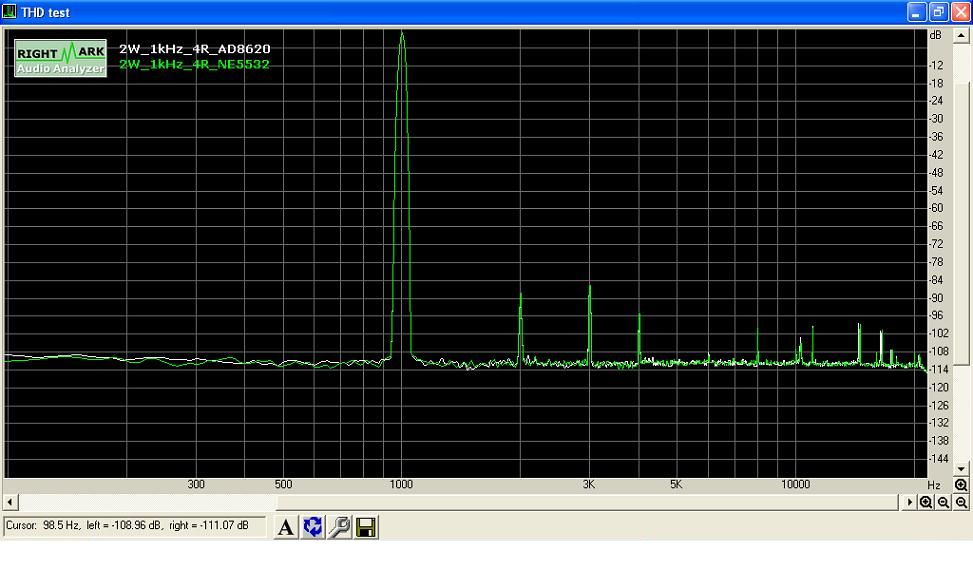This screenshot has height=570, width=973.
Task: Open spectrum settings with the wrench icon
Action: (339, 527)
